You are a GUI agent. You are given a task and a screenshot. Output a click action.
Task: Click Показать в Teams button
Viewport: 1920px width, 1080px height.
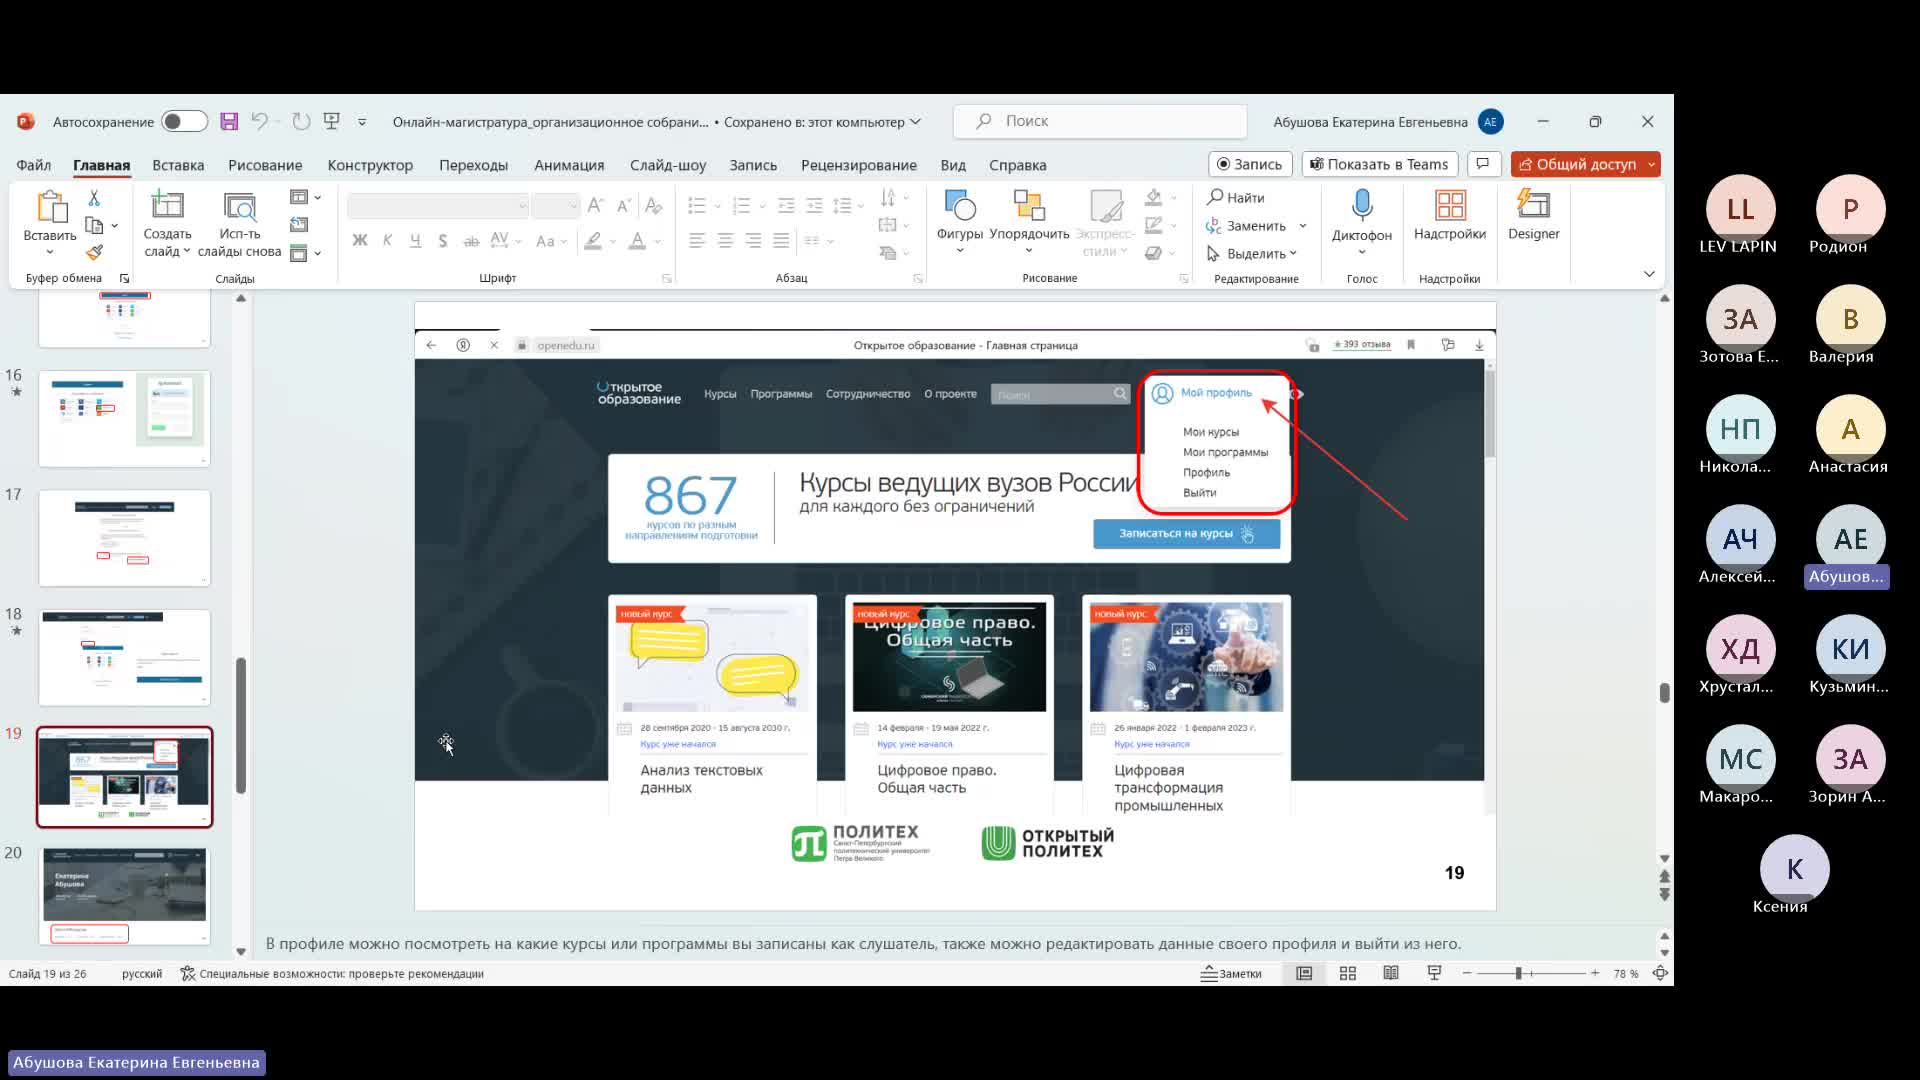click(x=1379, y=164)
